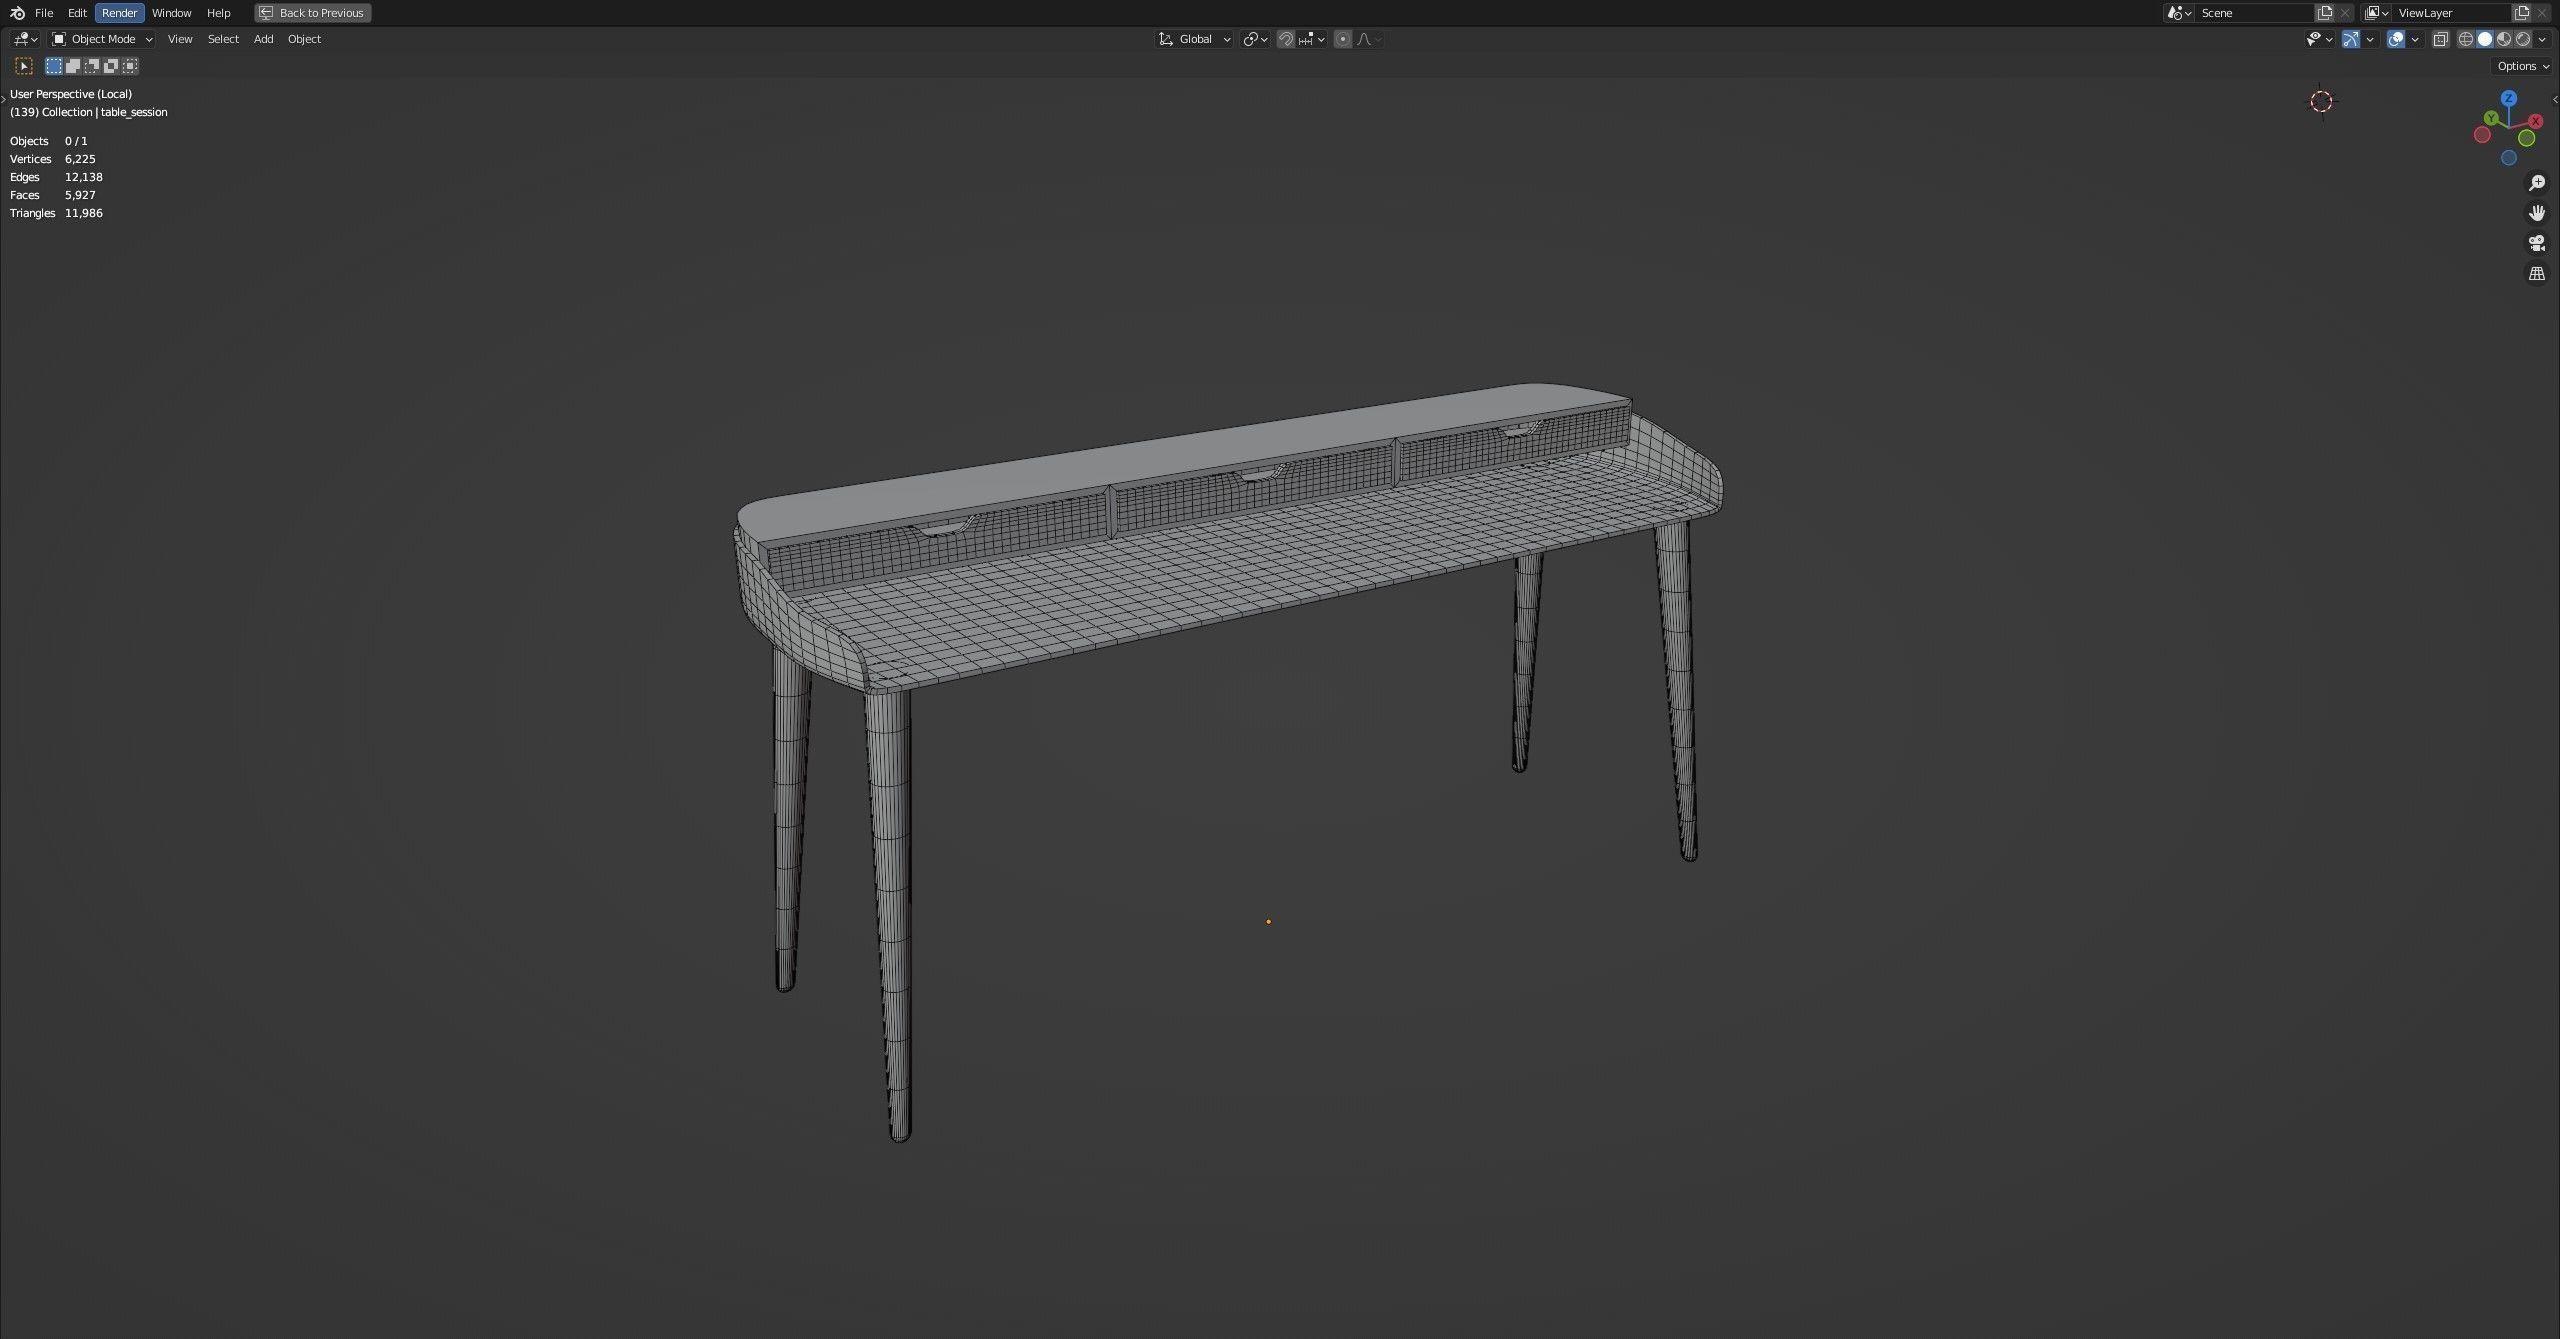
Task: Open the viewport Select menu
Action: point(223,39)
